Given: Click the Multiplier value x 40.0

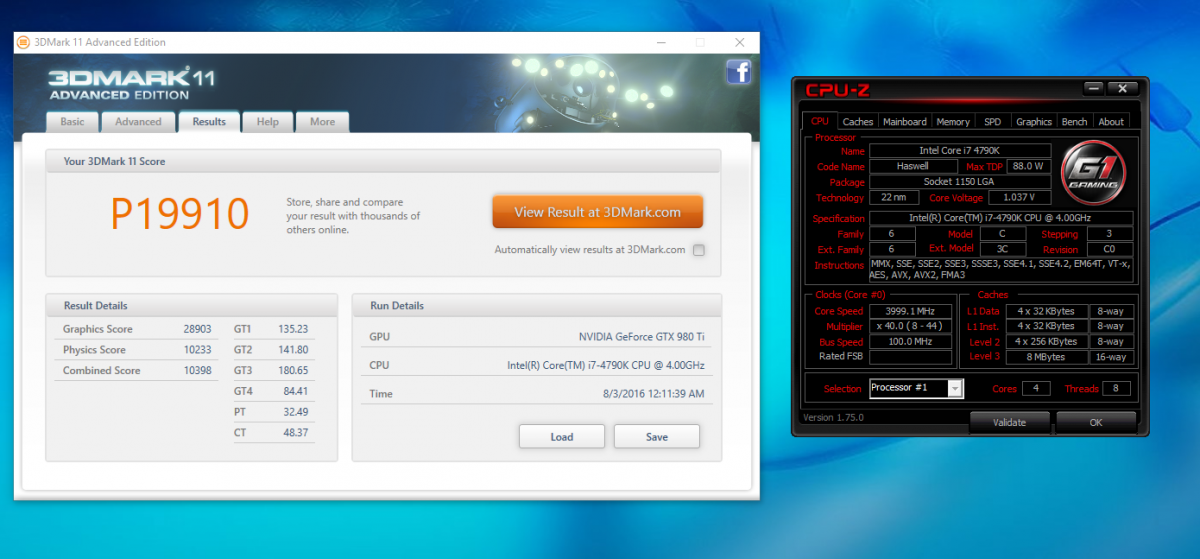Looking at the screenshot, I should tap(910, 326).
